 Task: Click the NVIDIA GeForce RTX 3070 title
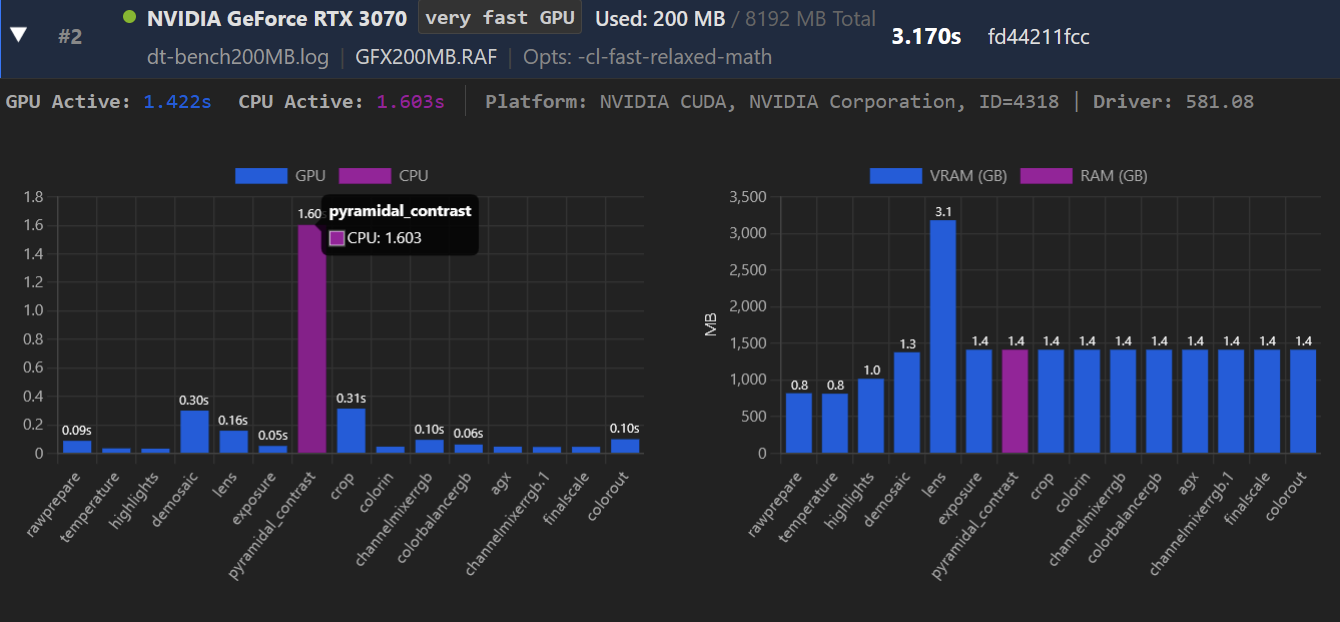coord(276,18)
